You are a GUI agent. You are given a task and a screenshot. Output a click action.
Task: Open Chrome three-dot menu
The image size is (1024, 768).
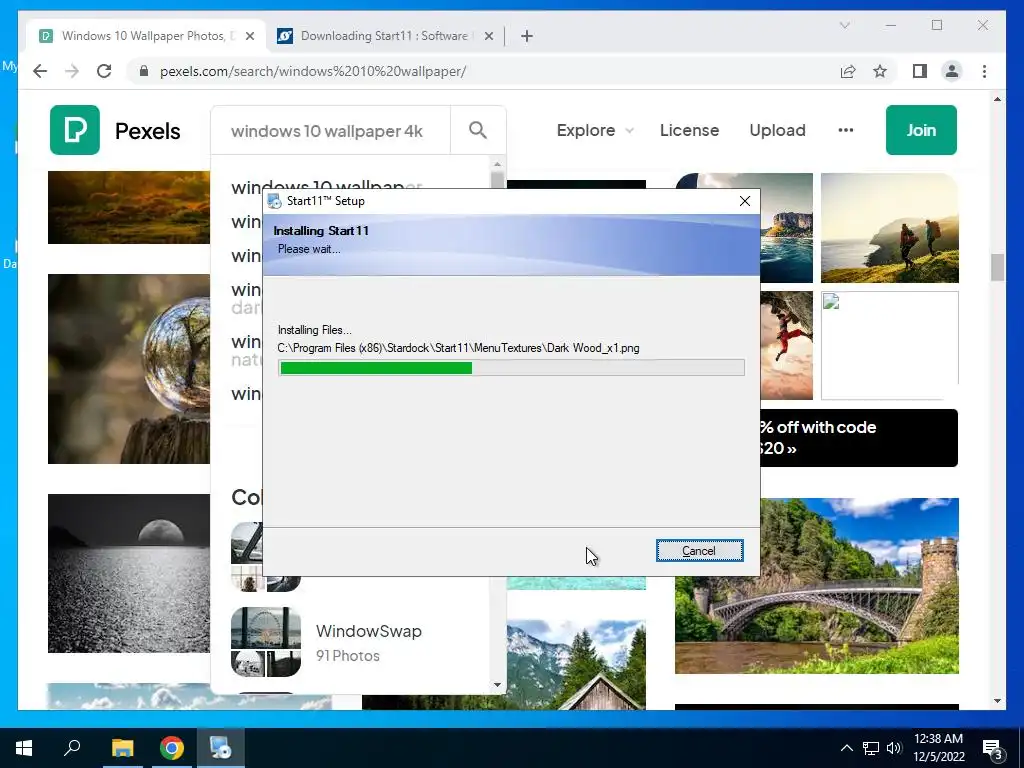[984, 71]
